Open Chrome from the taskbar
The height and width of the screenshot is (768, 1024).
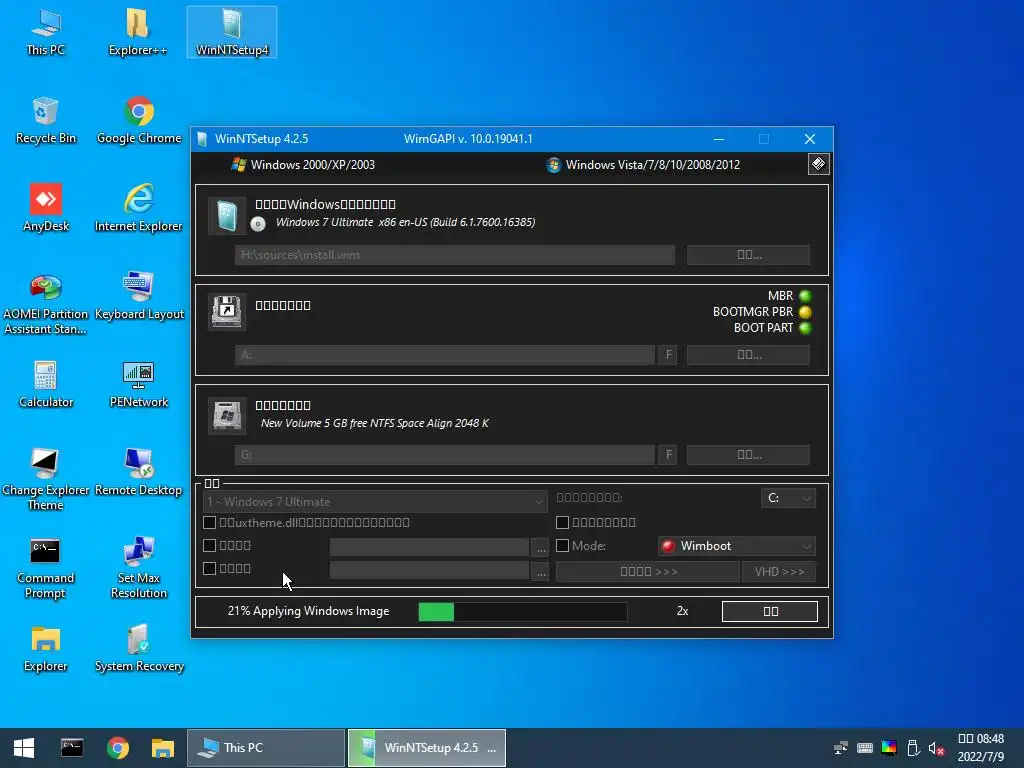tap(118, 748)
